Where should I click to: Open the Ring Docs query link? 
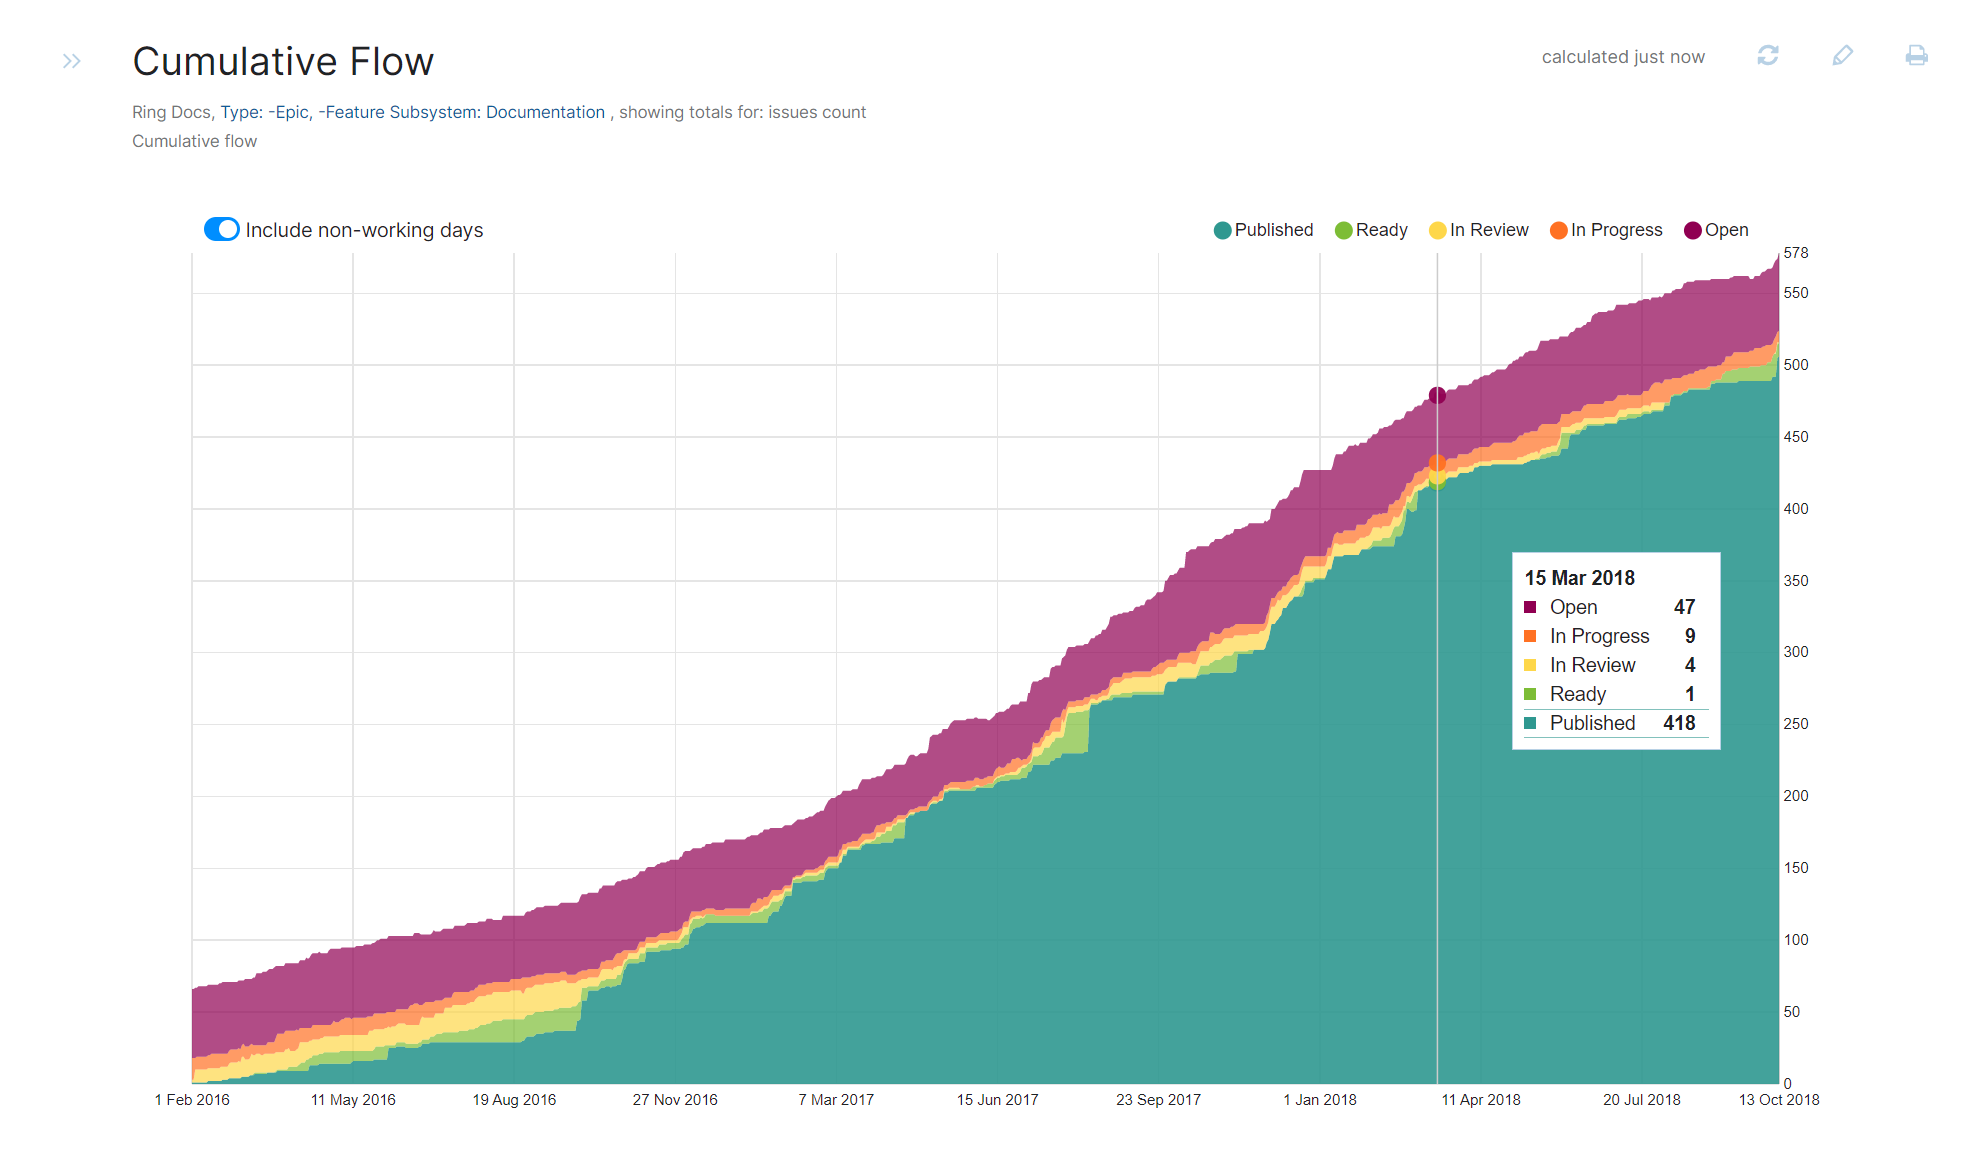tap(412, 112)
